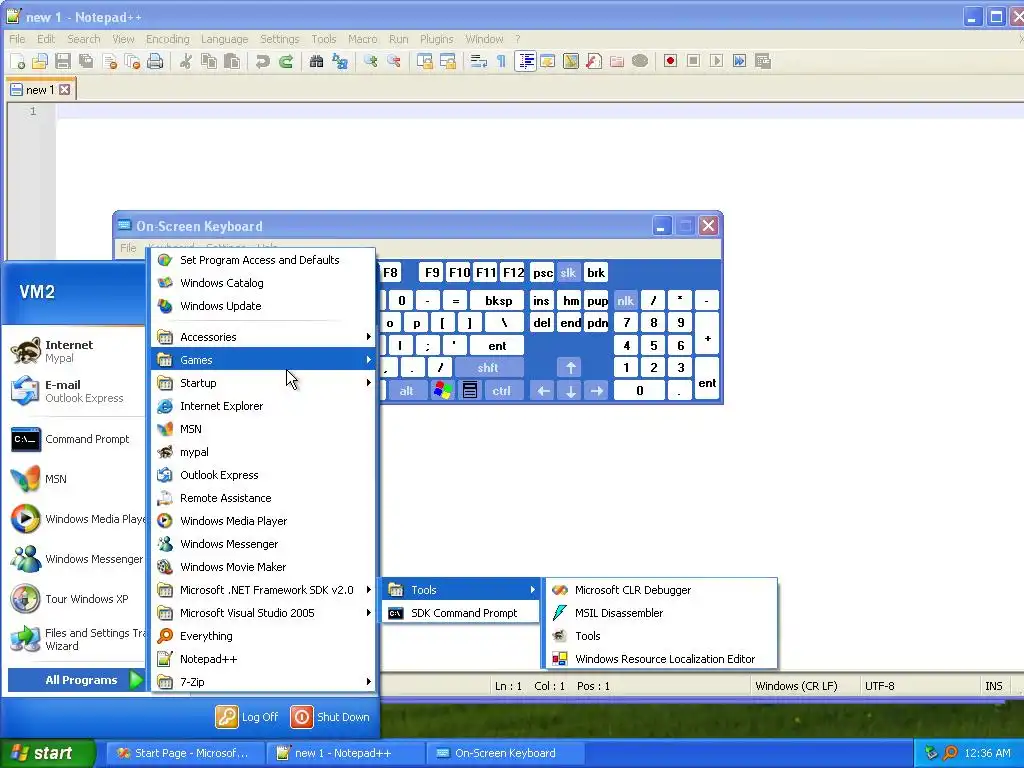This screenshot has height=768, width=1024.
Task: Click the red Record macro icon
Action: [x=670, y=61]
